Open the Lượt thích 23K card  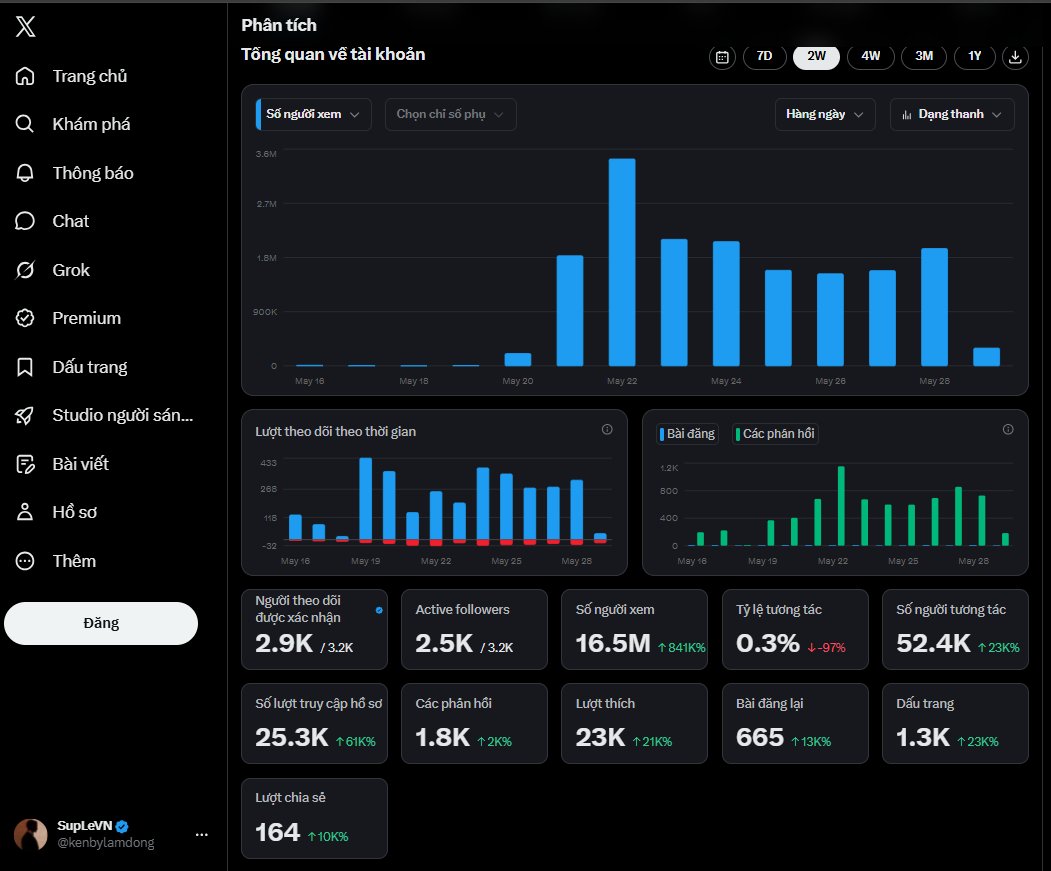[x=634, y=723]
